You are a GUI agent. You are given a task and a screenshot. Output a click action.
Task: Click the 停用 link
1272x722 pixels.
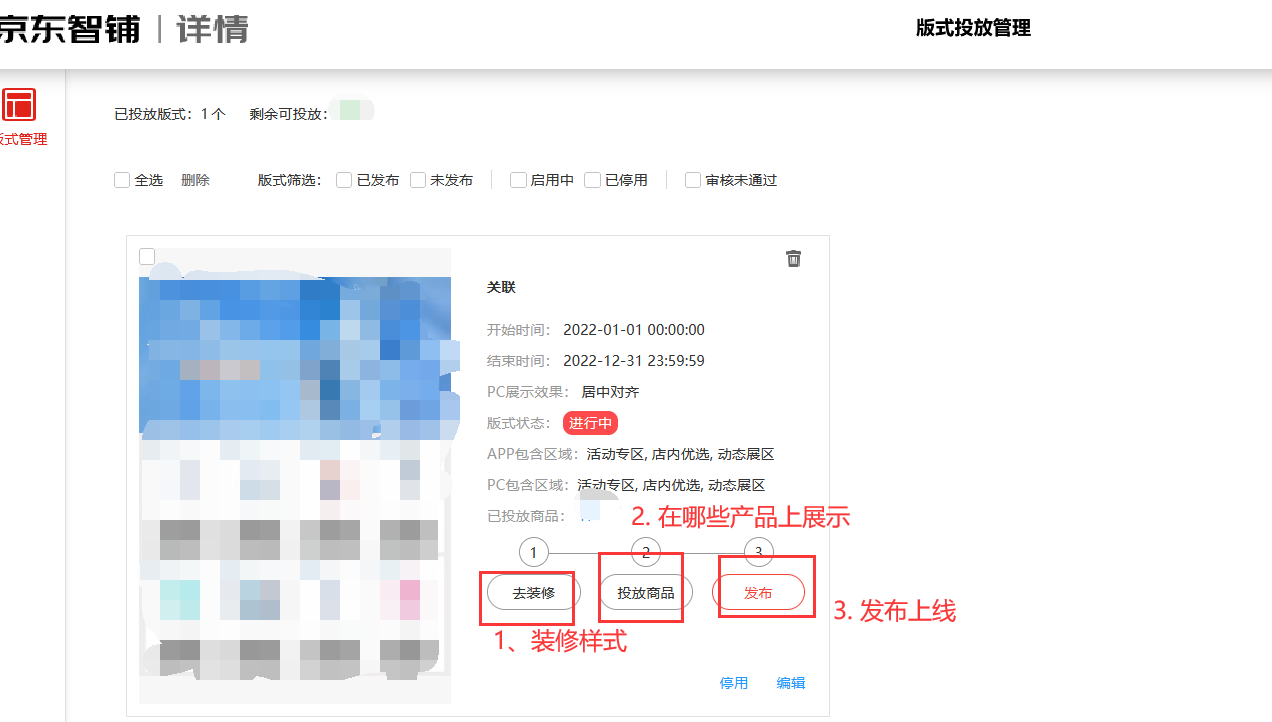coord(734,683)
